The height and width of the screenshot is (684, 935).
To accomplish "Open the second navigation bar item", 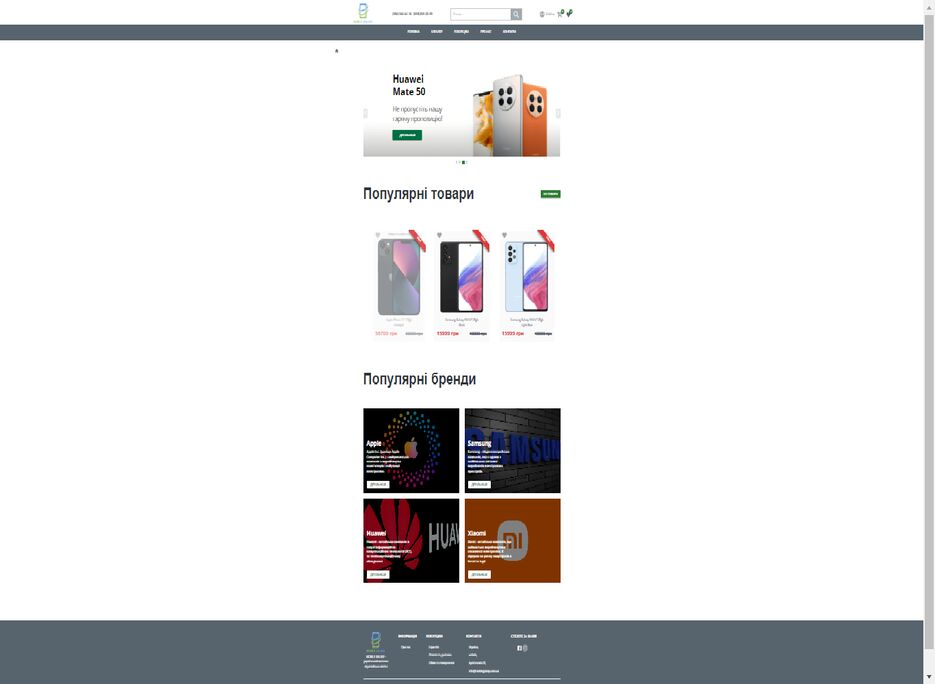I will [x=436, y=32].
